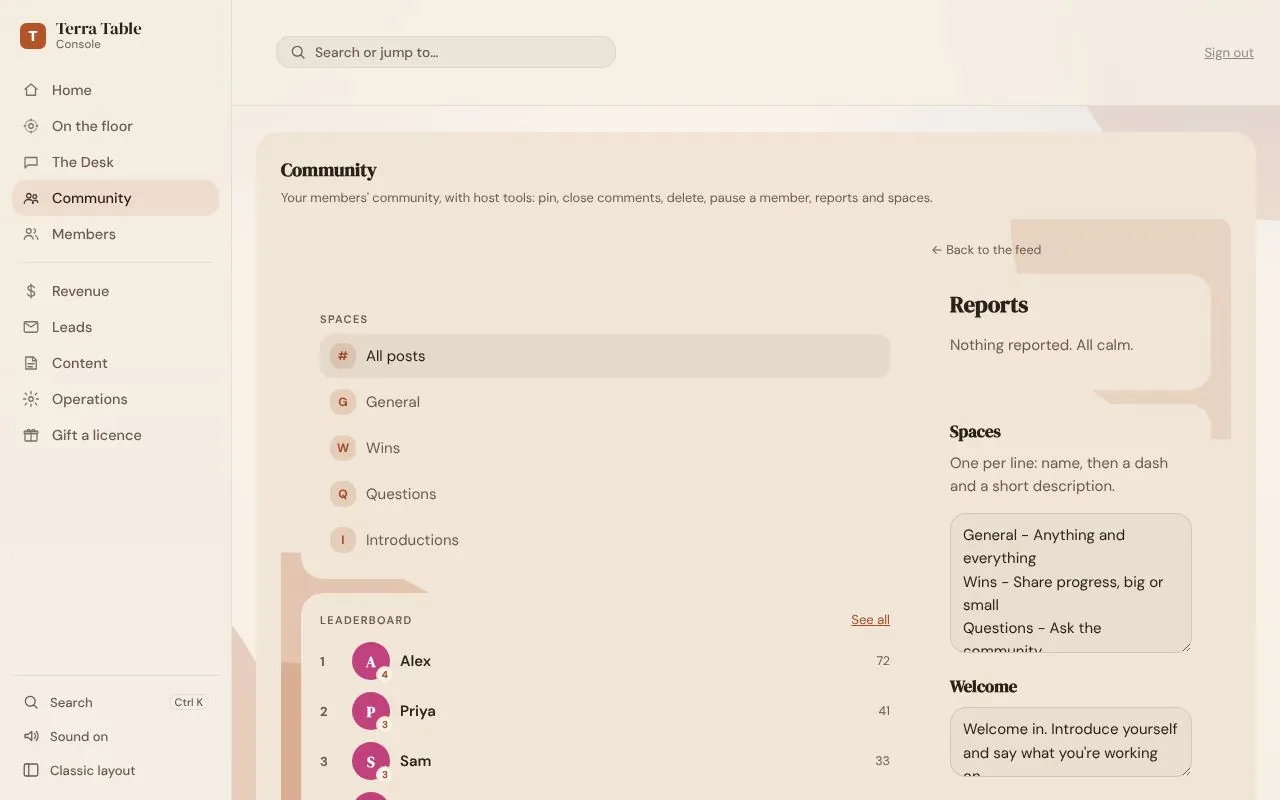The height and width of the screenshot is (800, 1280).
Task: Click Sam's avatar in the leaderboard
Action: [x=371, y=761]
